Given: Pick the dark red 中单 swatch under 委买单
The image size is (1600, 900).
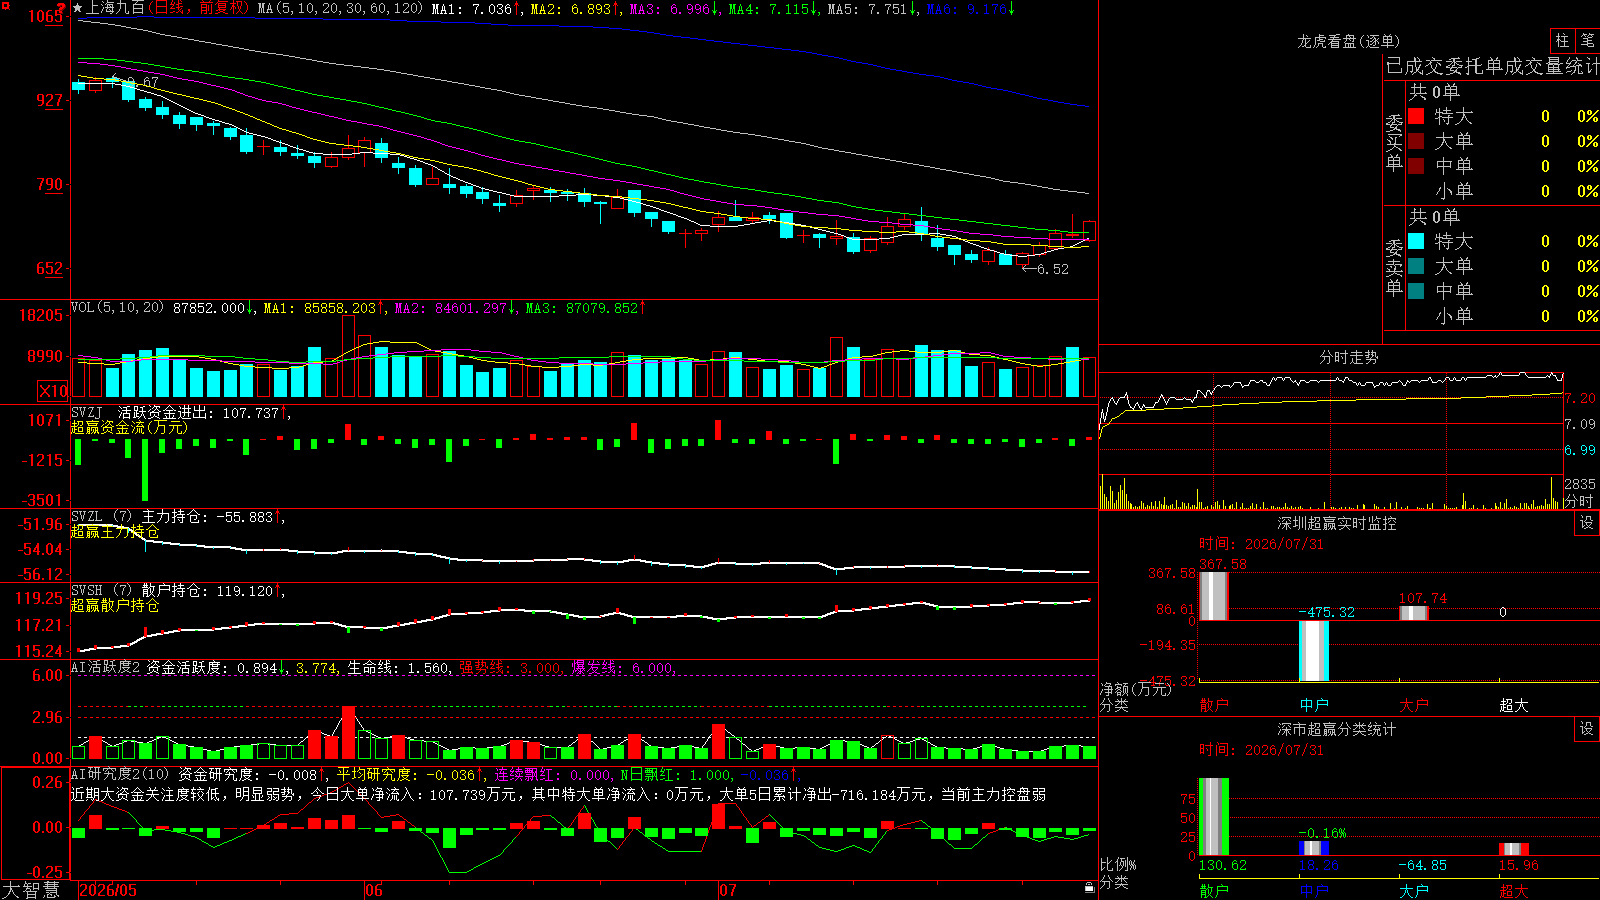Looking at the screenshot, I should point(1416,166).
